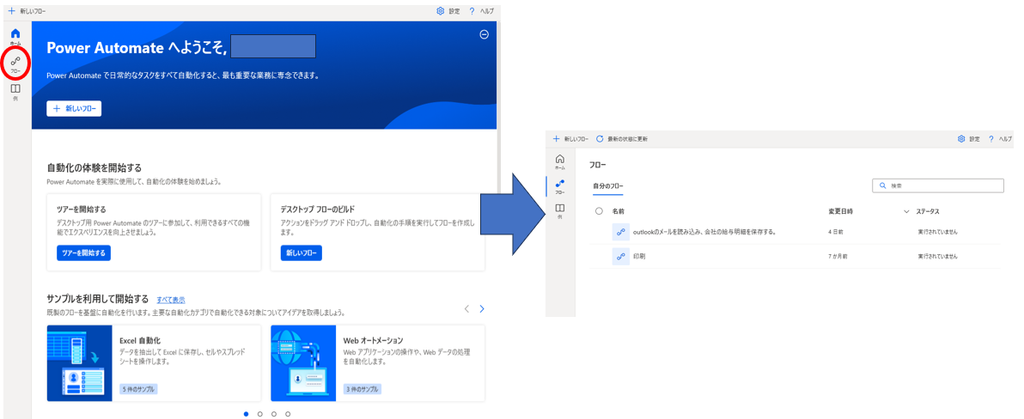The height and width of the screenshot is (419, 1024).
Task: Open 設定 gear in right window
Action: (x=968, y=139)
